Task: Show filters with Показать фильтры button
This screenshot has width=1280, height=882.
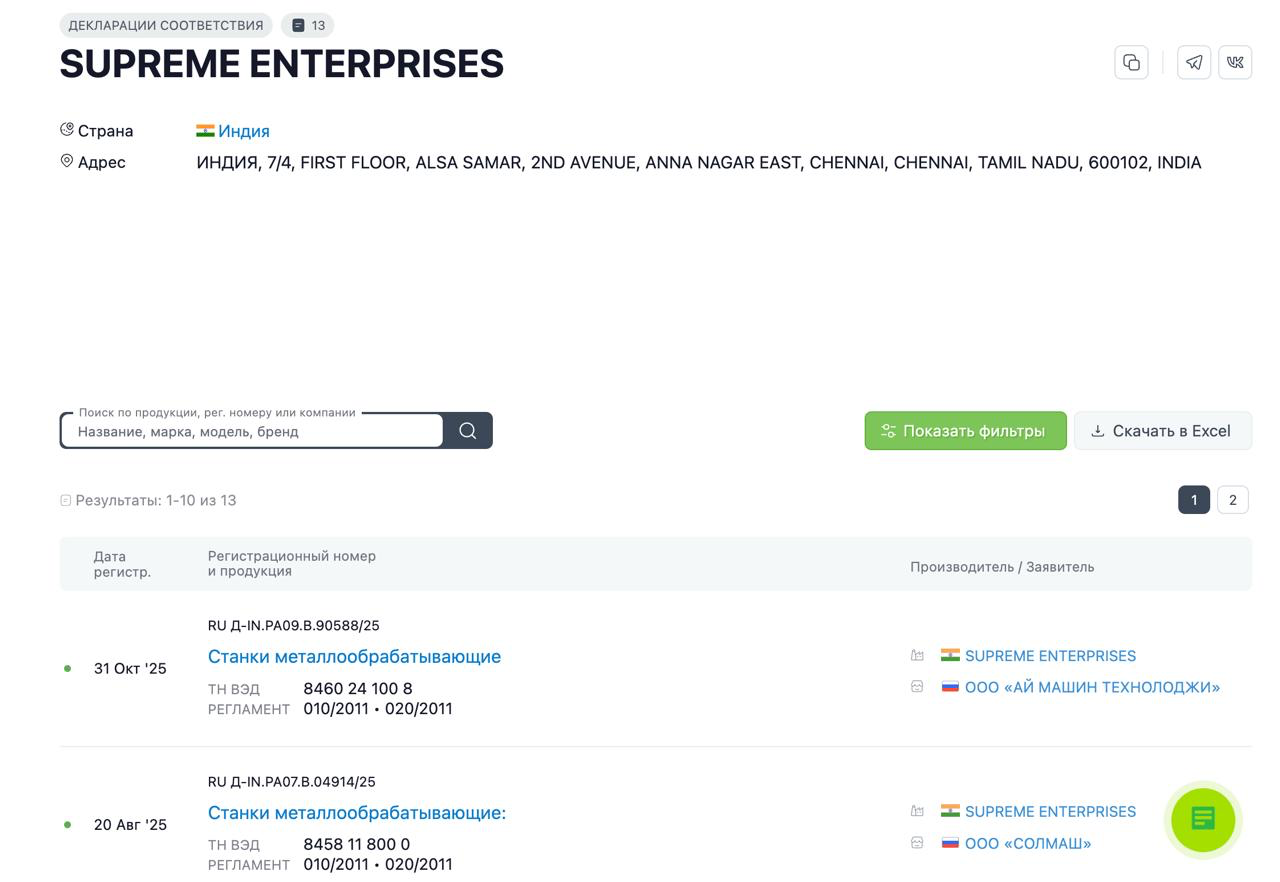Action: (965, 431)
